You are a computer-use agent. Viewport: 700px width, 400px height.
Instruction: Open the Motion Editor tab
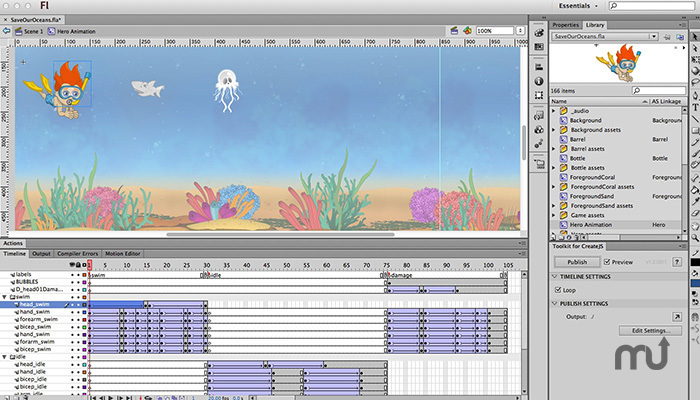click(x=121, y=254)
